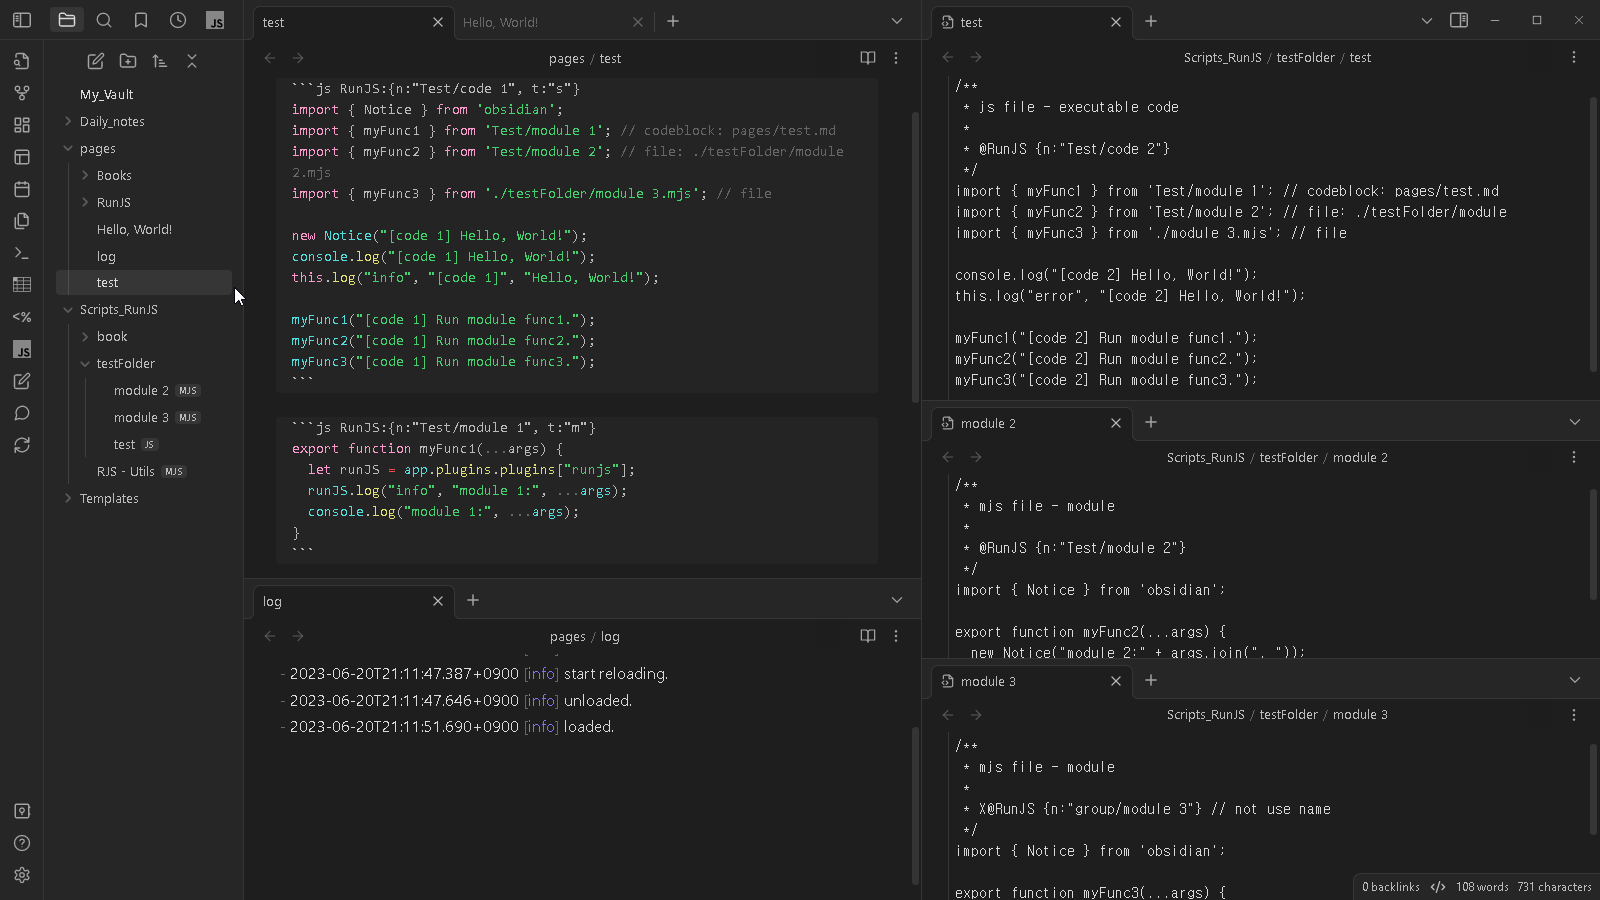This screenshot has width=1600, height=900.
Task: Toggle reading view for pages/test note
Action: [868, 58]
